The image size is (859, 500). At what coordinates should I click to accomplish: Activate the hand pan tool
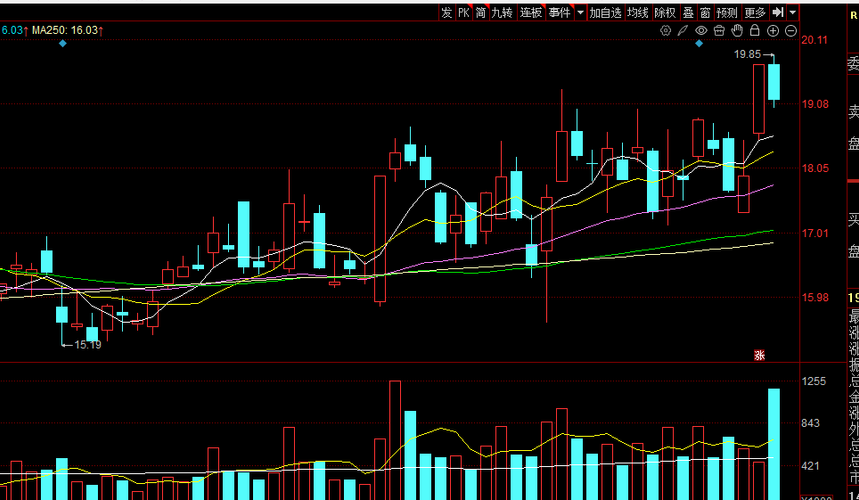737,31
